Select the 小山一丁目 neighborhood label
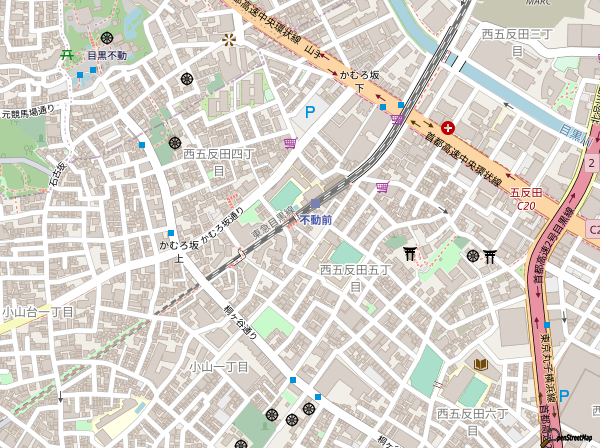This screenshot has width=600, height=448. [x=219, y=367]
